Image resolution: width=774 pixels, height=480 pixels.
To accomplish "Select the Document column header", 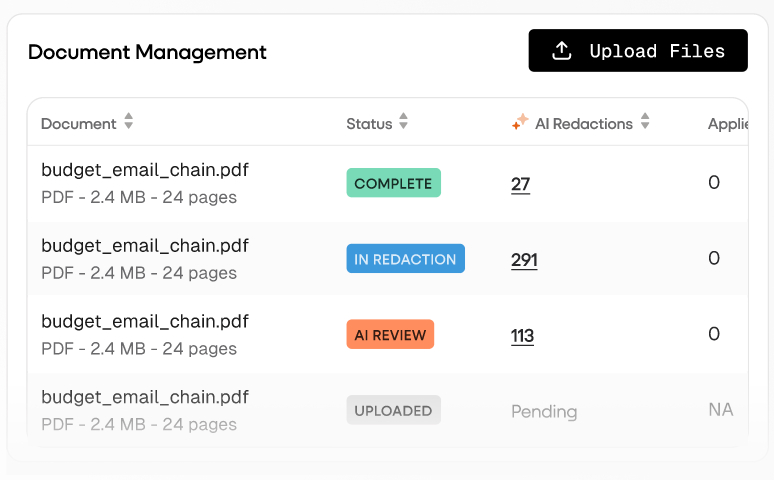I will click(78, 123).
